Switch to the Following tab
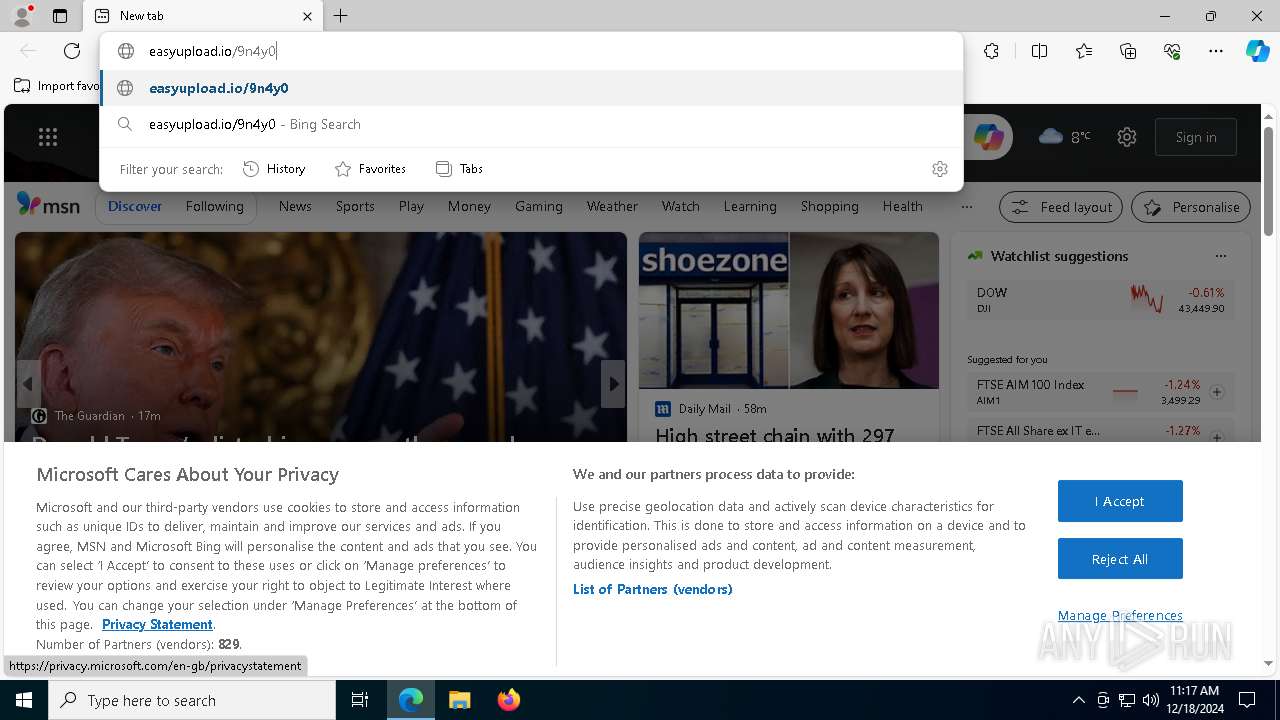The height and width of the screenshot is (720, 1280). pyautogui.click(x=214, y=206)
